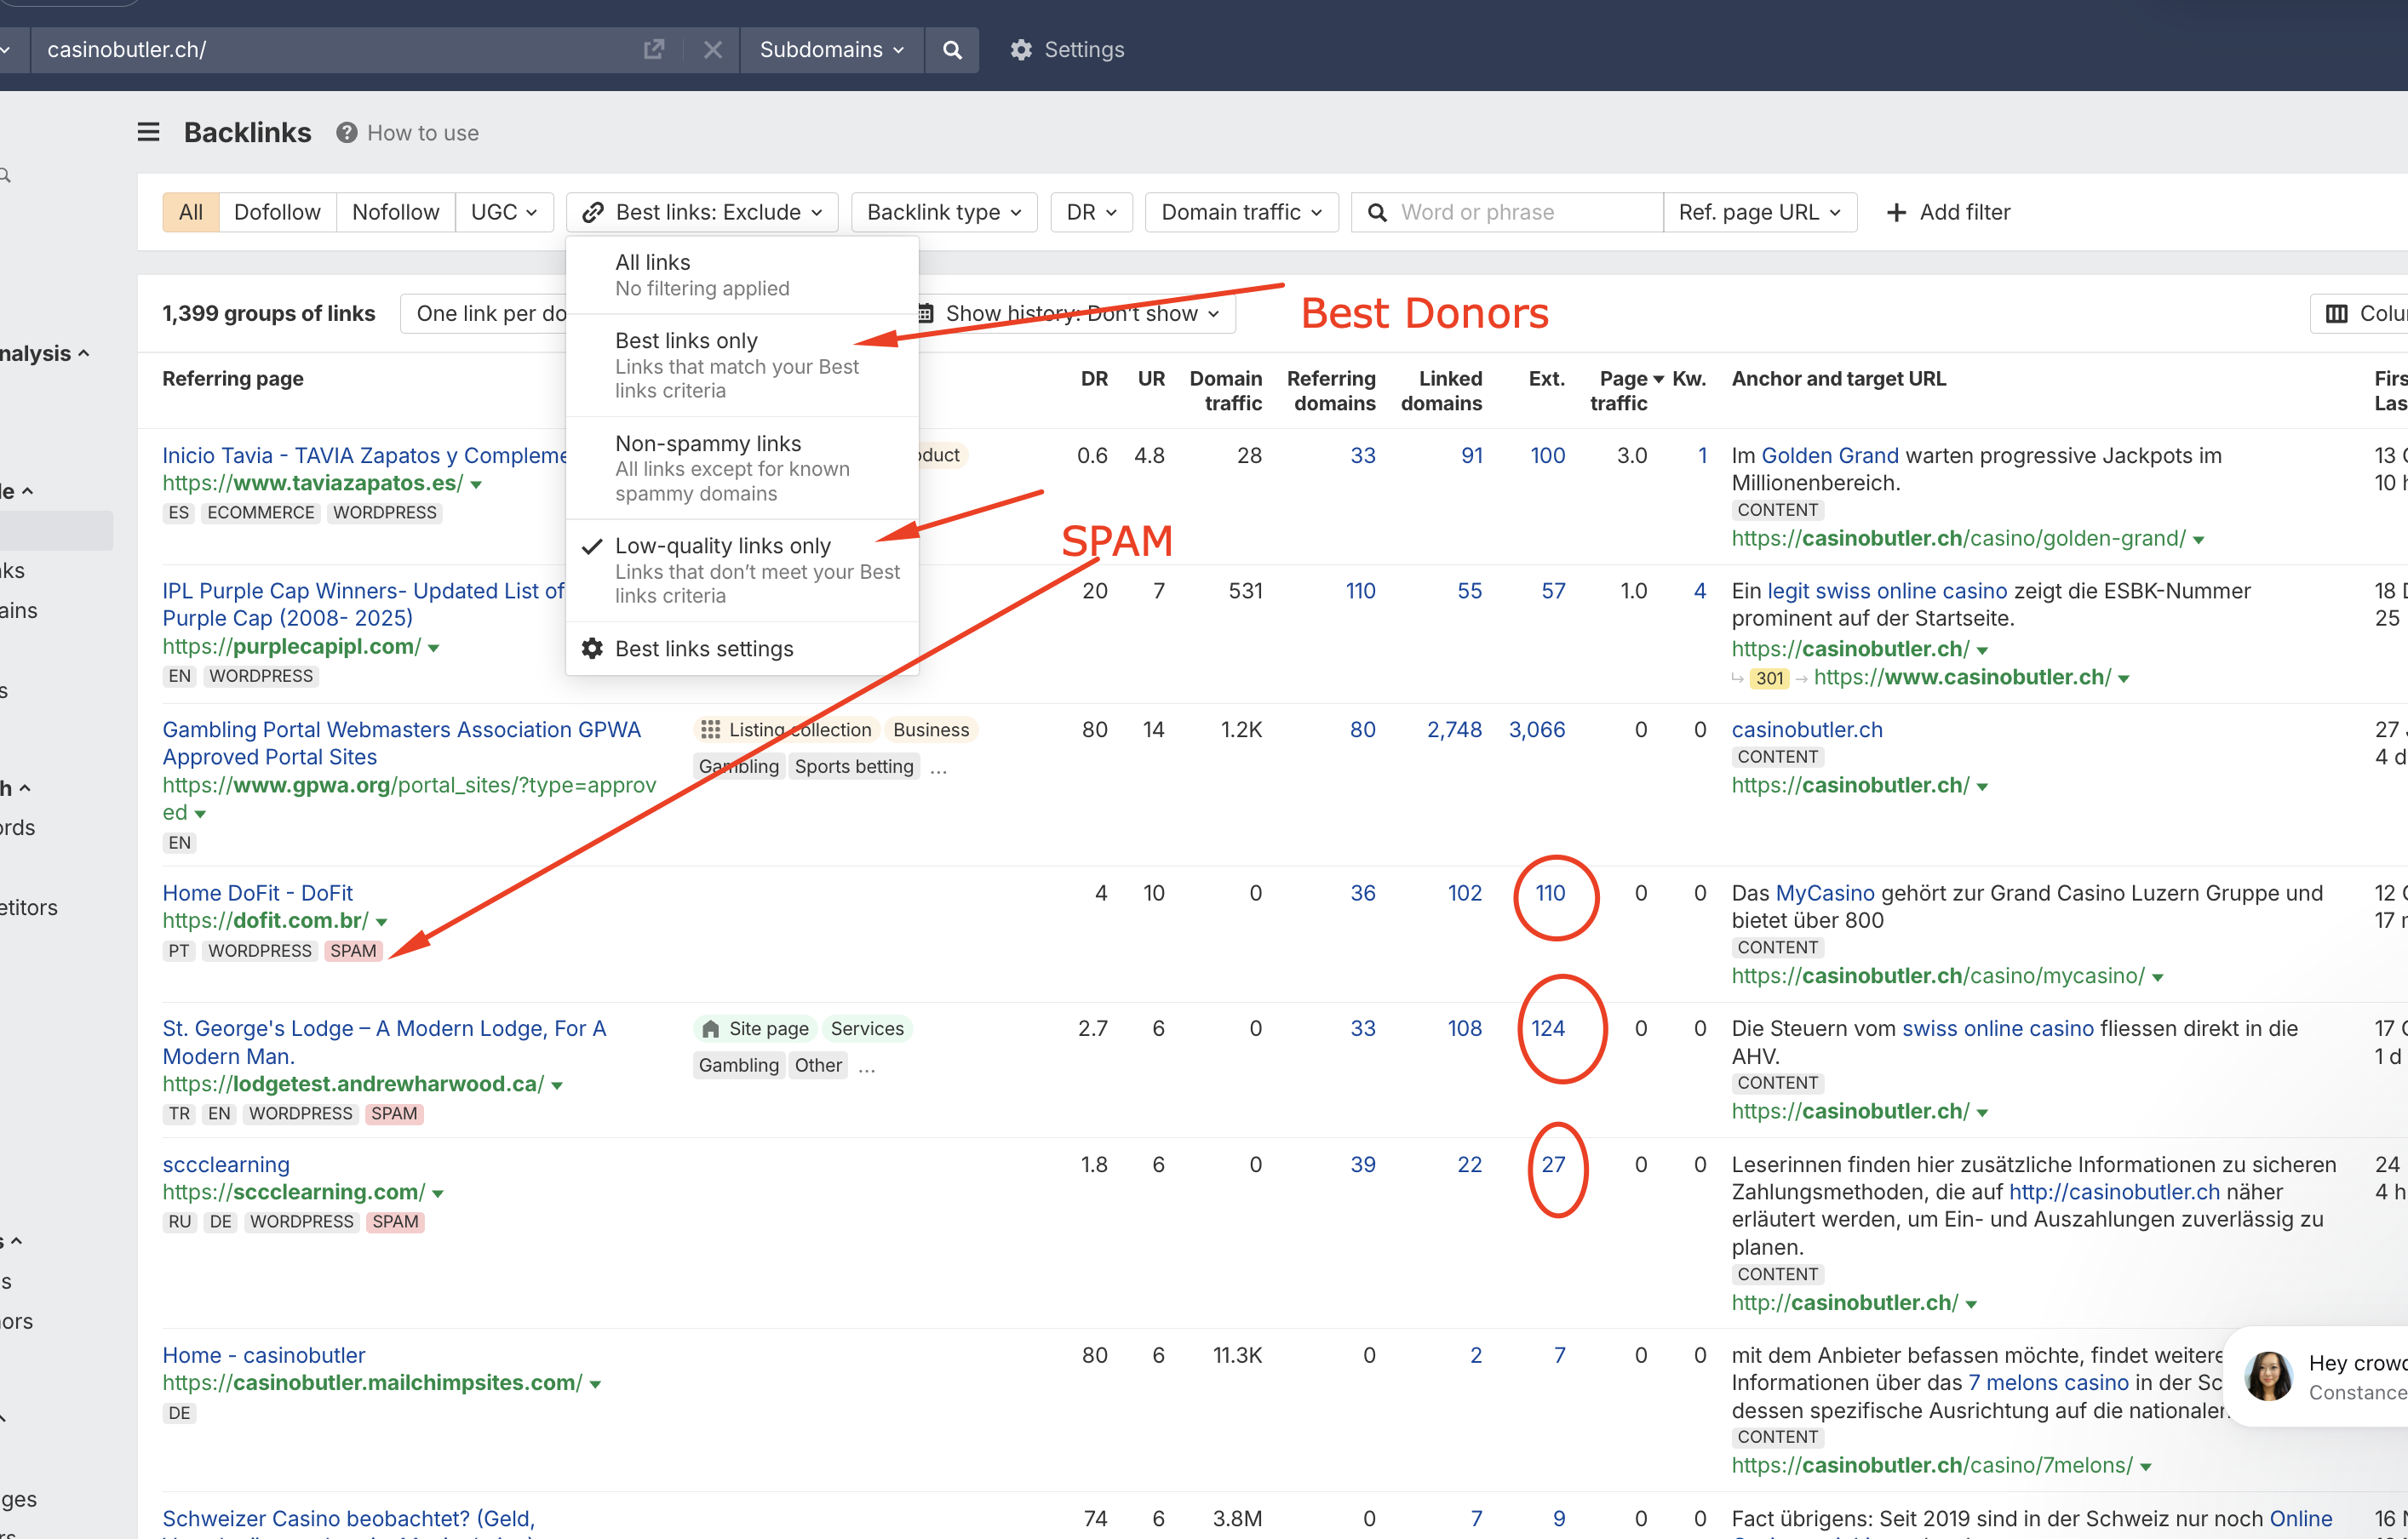This screenshot has height=1539, width=2408.
Task: Open How to use help
Action: pos(408,133)
